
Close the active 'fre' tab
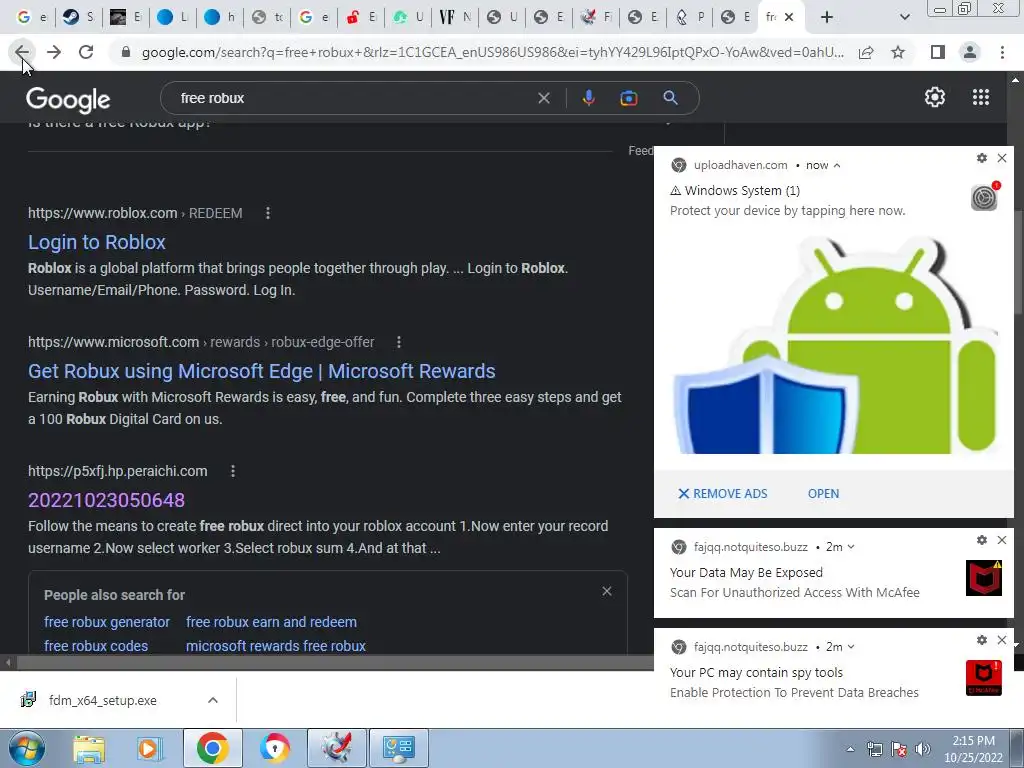(789, 17)
